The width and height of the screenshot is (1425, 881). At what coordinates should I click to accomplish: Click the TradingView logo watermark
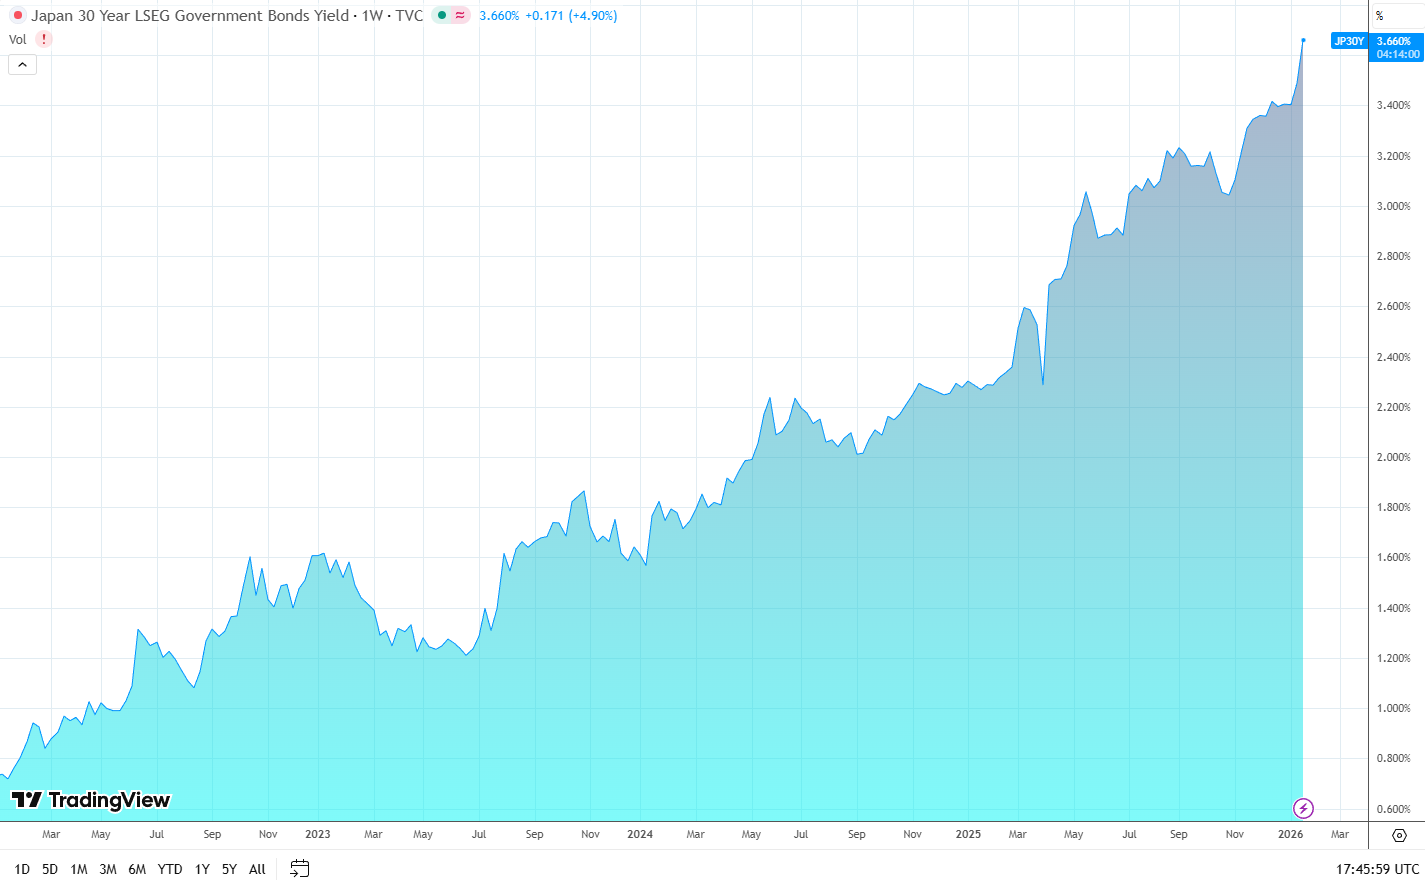click(x=91, y=800)
